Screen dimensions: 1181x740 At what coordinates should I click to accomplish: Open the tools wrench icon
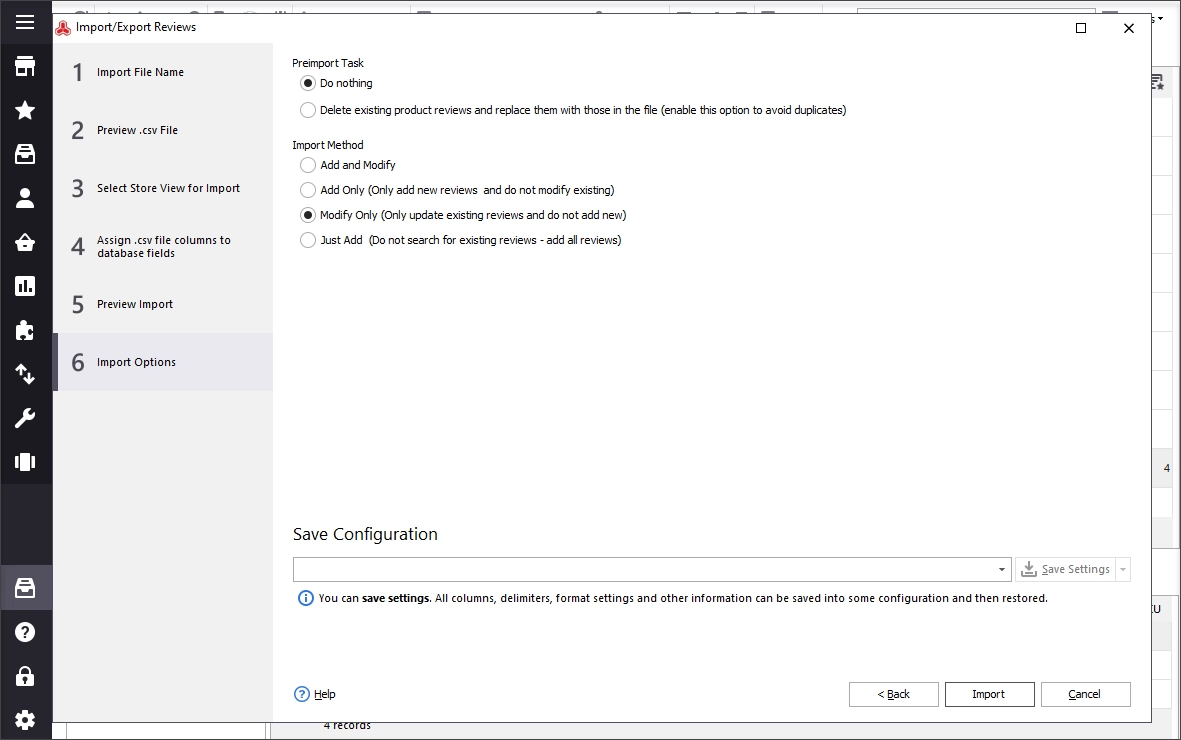click(25, 417)
